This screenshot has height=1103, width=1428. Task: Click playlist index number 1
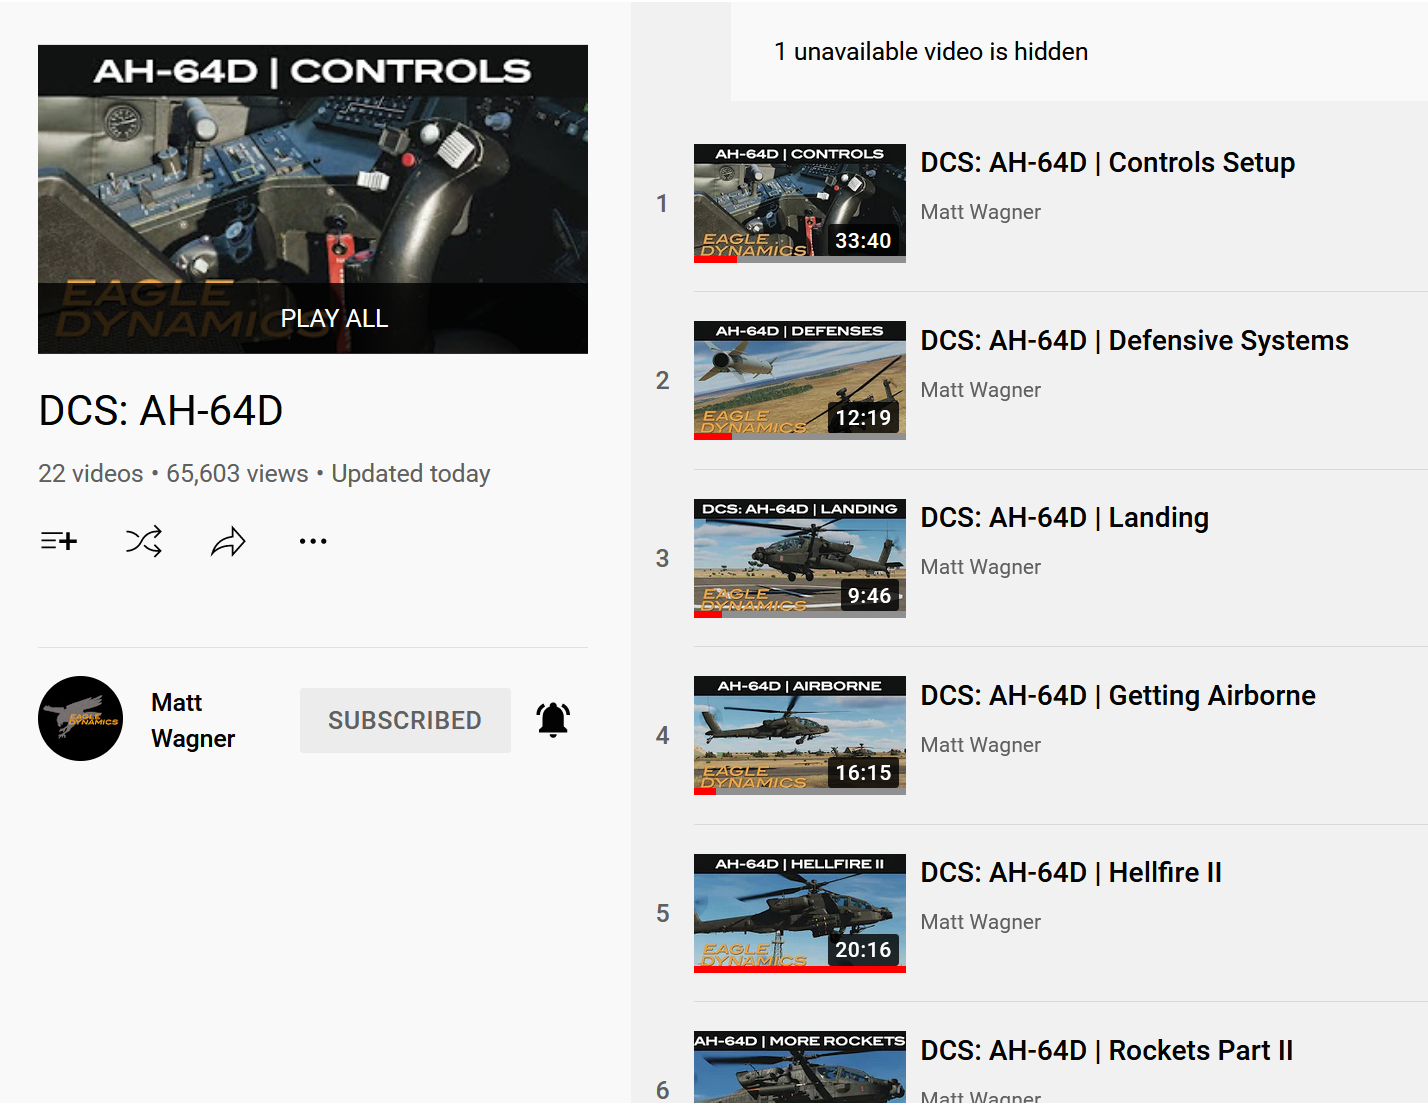[x=662, y=204]
